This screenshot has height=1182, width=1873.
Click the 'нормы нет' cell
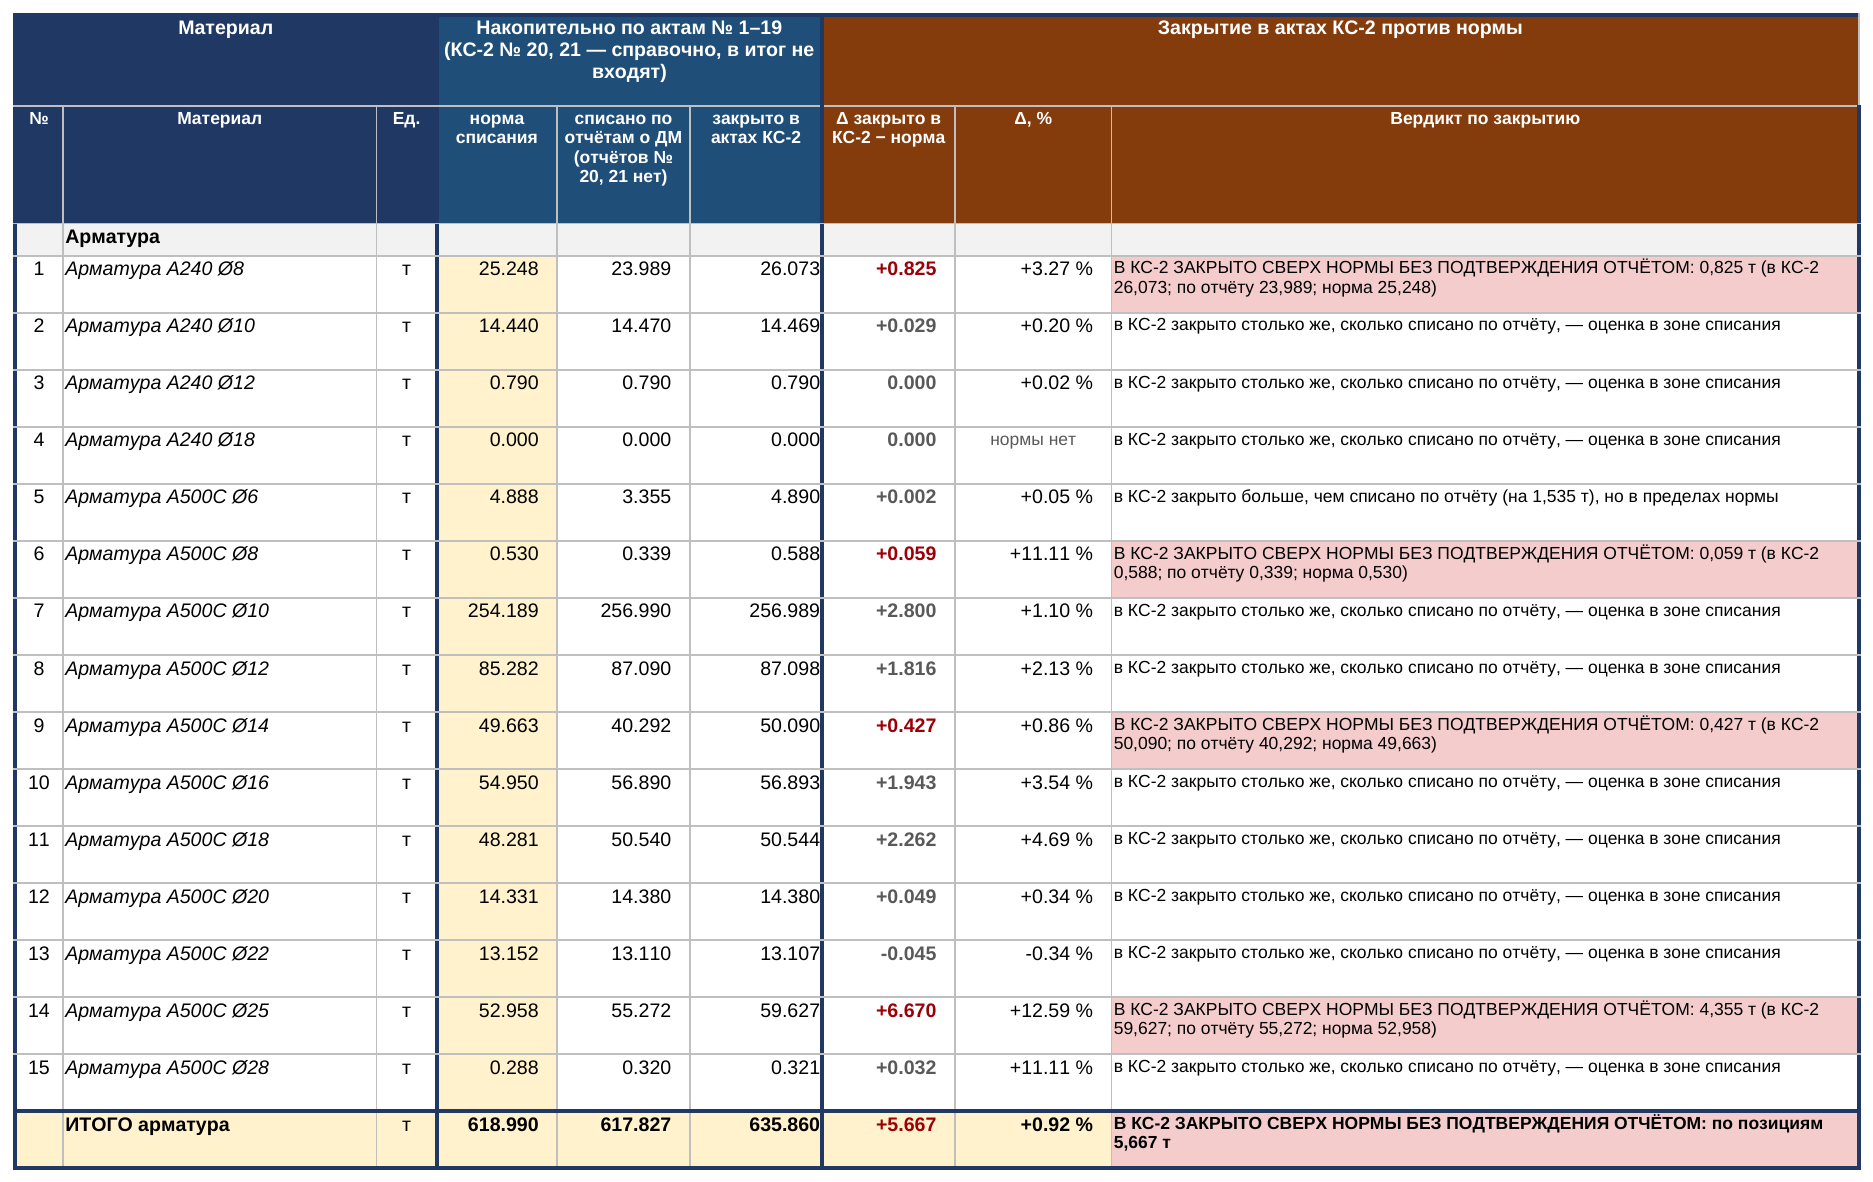click(1032, 455)
